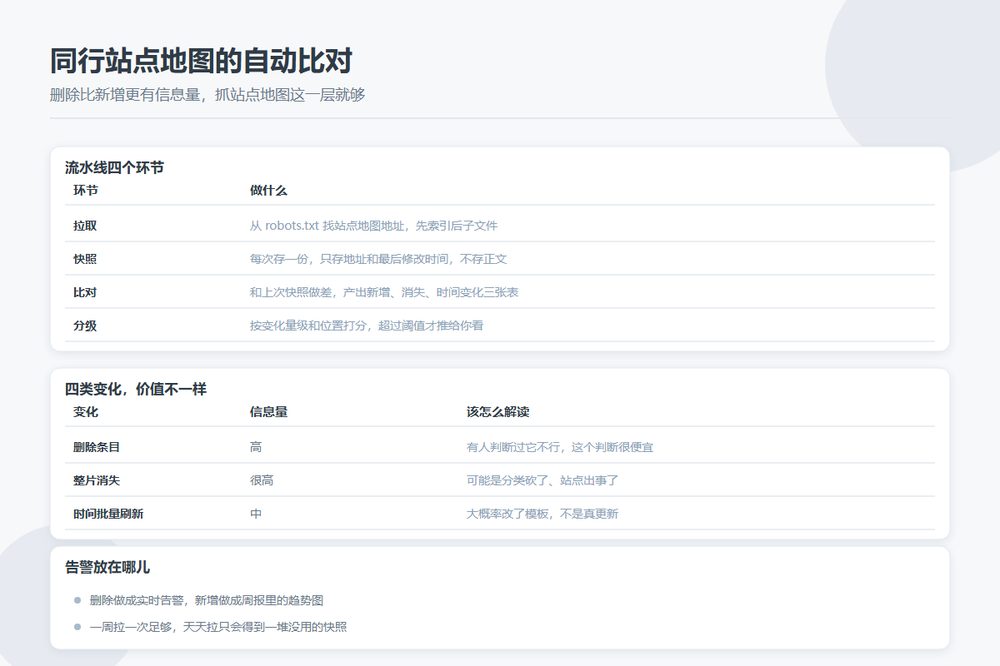1000x666 pixels.
Task: Click the text 大概率改了模板，不是真更新
Action: pyautogui.click(x=542, y=514)
